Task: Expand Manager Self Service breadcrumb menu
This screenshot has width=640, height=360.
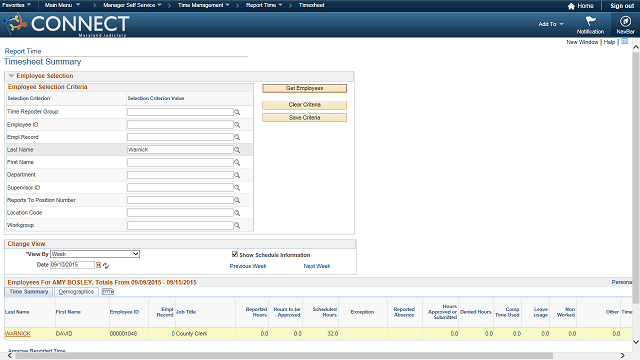Action: (x=132, y=5)
